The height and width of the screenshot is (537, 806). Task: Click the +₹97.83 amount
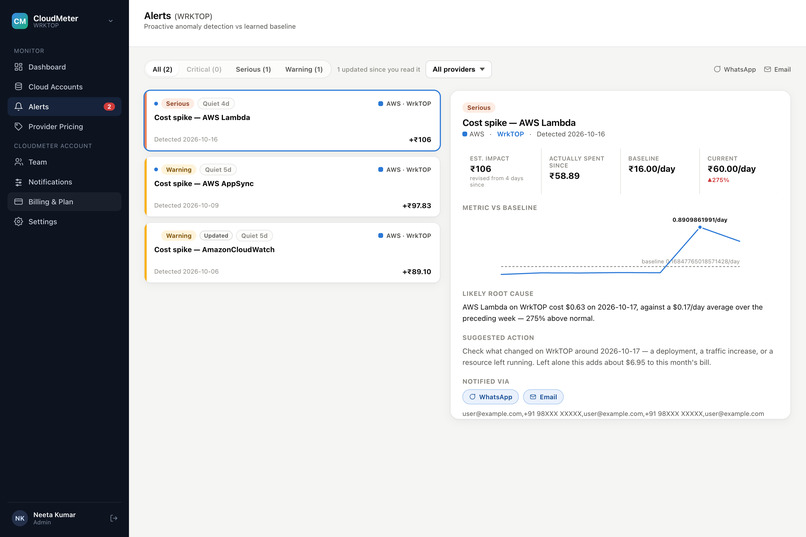pos(417,206)
